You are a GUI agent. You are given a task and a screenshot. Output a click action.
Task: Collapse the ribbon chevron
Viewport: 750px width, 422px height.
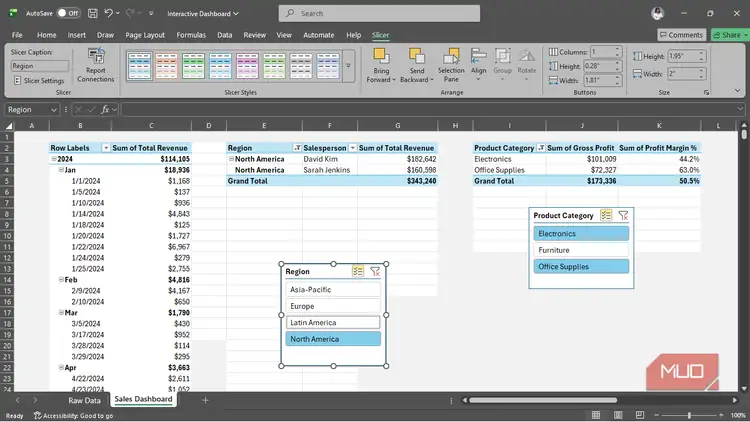pyautogui.click(x=737, y=91)
